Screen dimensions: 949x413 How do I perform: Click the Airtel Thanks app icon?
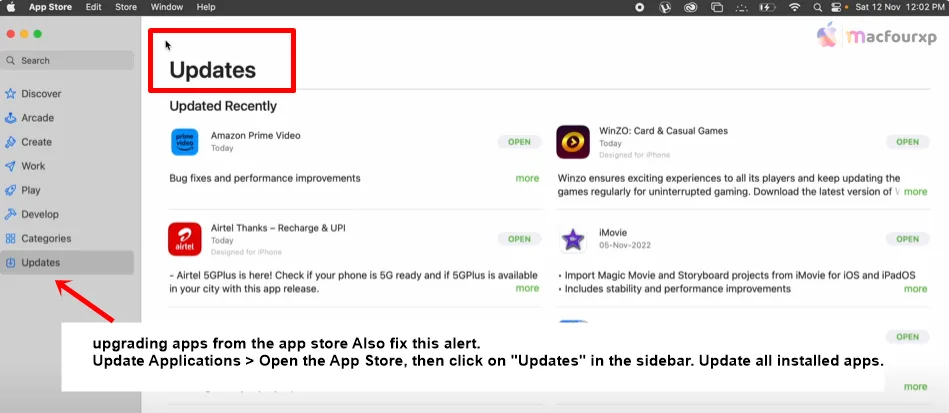pyautogui.click(x=185, y=239)
